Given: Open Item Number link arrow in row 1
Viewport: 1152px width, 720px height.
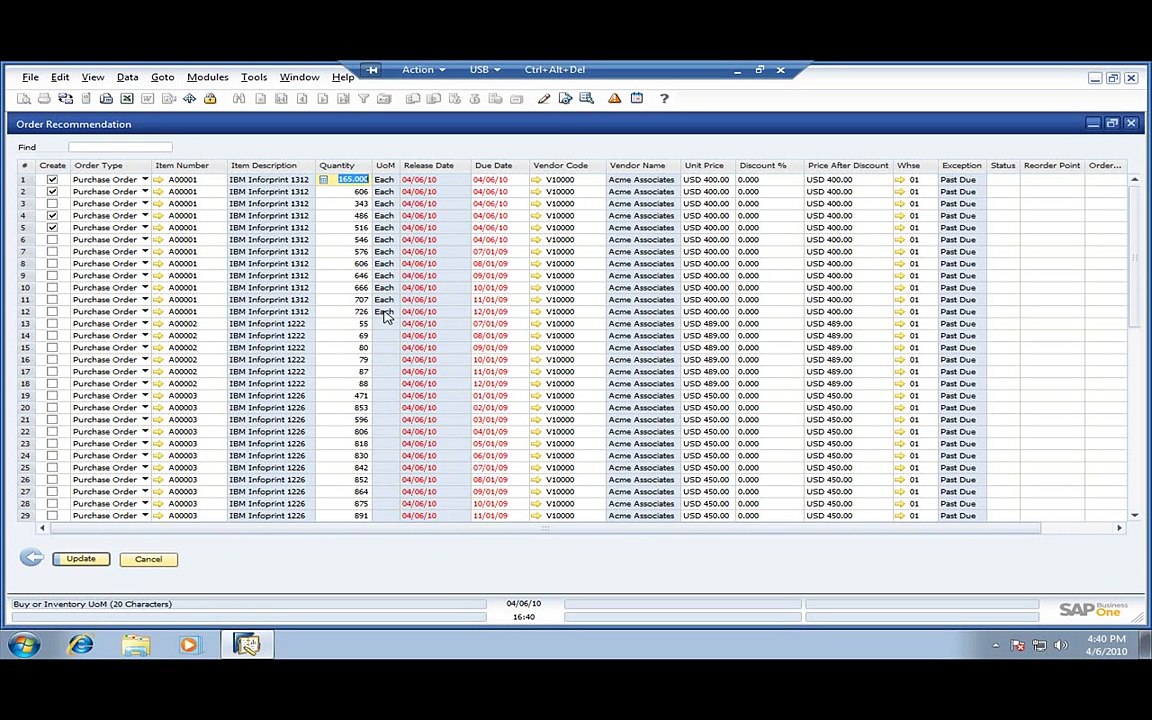Looking at the screenshot, I should tap(158, 179).
